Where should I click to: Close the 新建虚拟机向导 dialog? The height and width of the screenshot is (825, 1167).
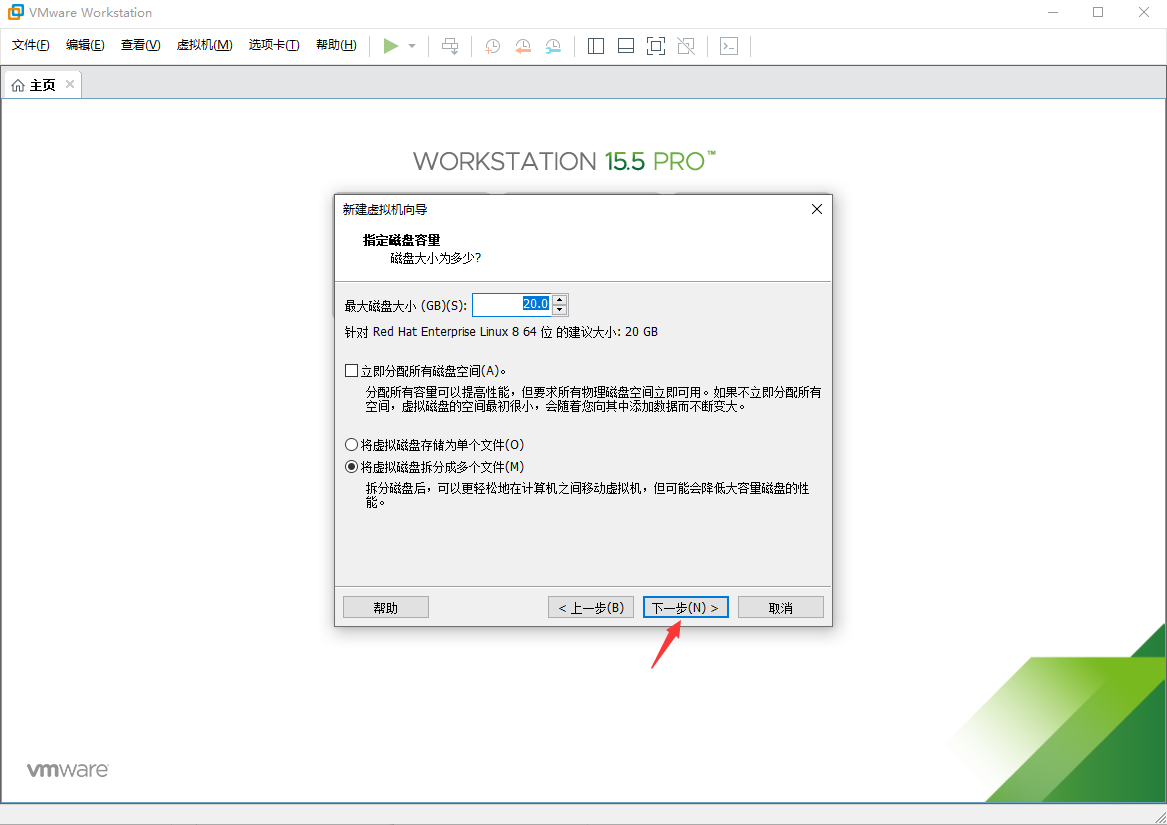(816, 209)
